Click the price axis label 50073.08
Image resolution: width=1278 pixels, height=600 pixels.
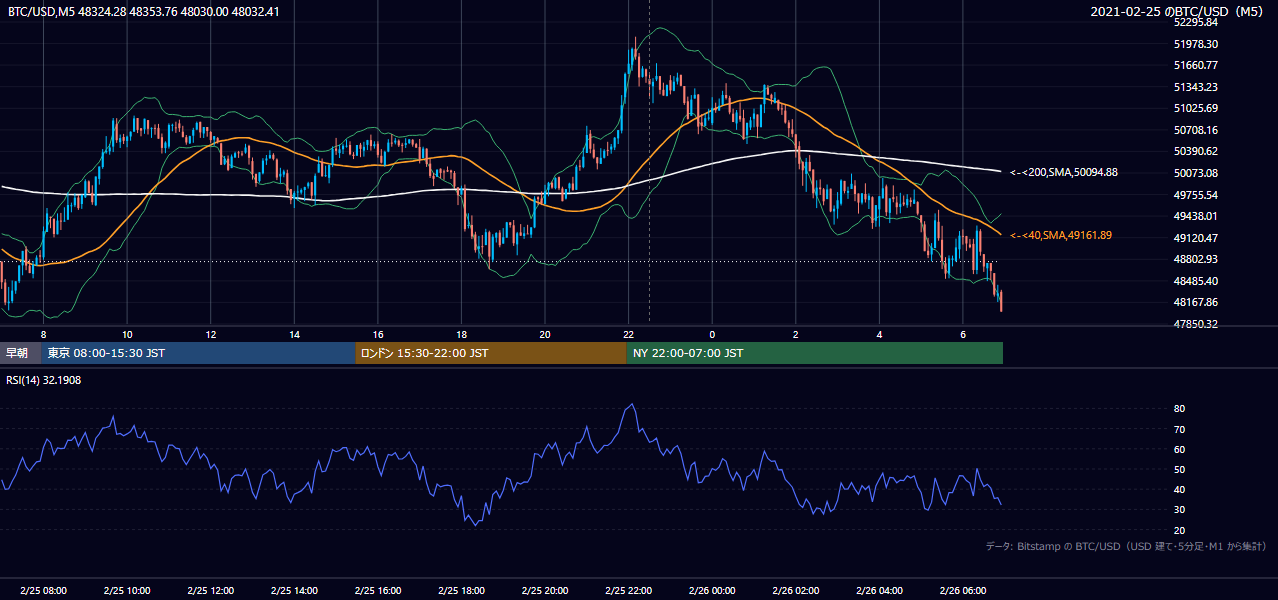tap(1195, 173)
